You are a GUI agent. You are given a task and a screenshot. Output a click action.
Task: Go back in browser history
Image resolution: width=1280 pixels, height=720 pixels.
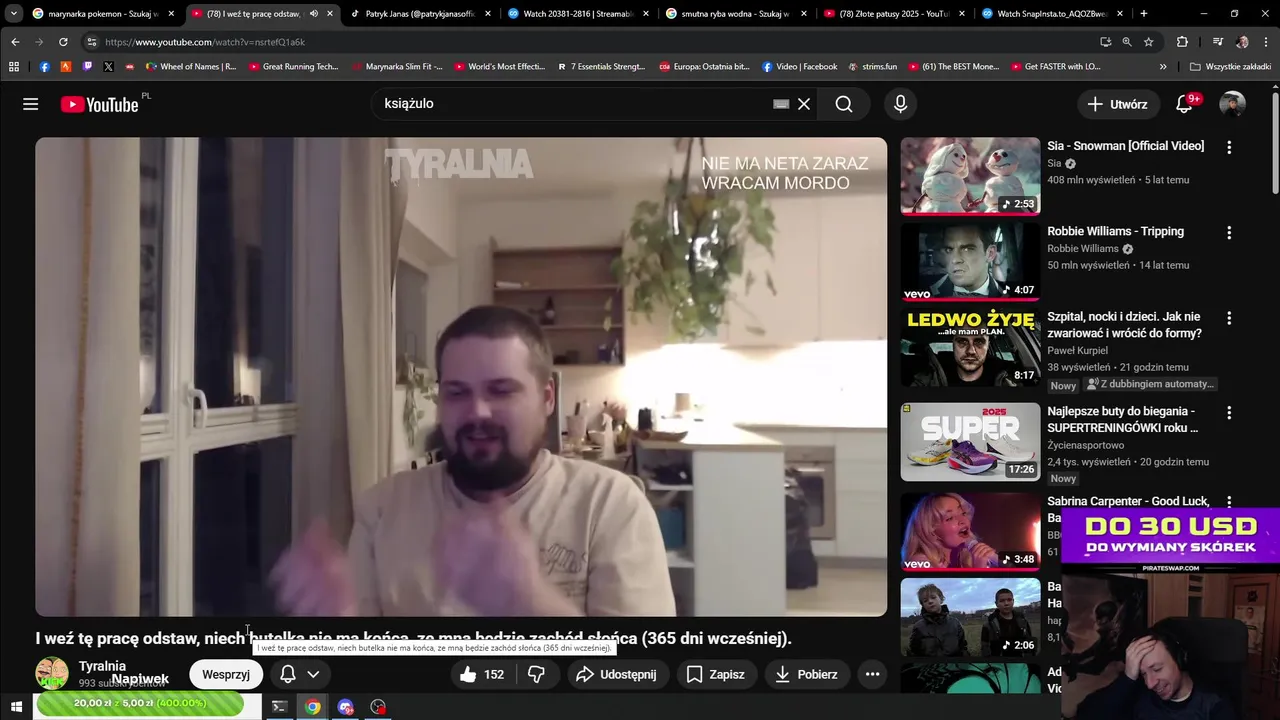coord(15,42)
